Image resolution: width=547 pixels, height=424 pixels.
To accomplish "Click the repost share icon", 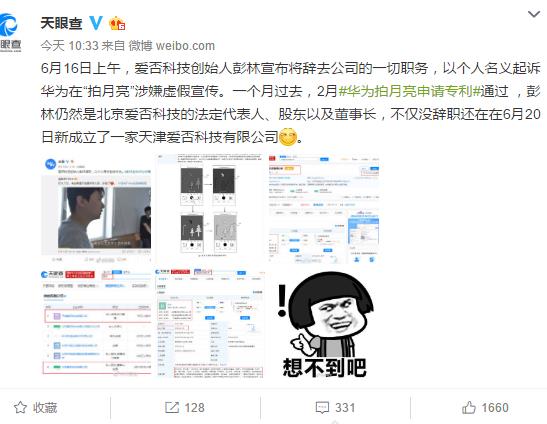I will [x=172, y=408].
